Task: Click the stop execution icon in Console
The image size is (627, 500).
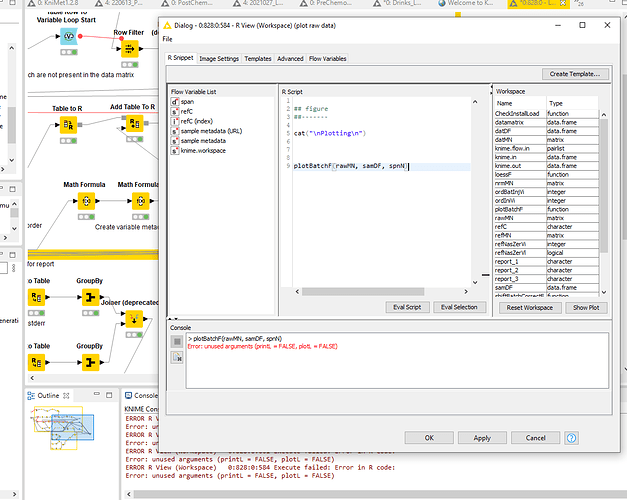Action: coord(177,341)
